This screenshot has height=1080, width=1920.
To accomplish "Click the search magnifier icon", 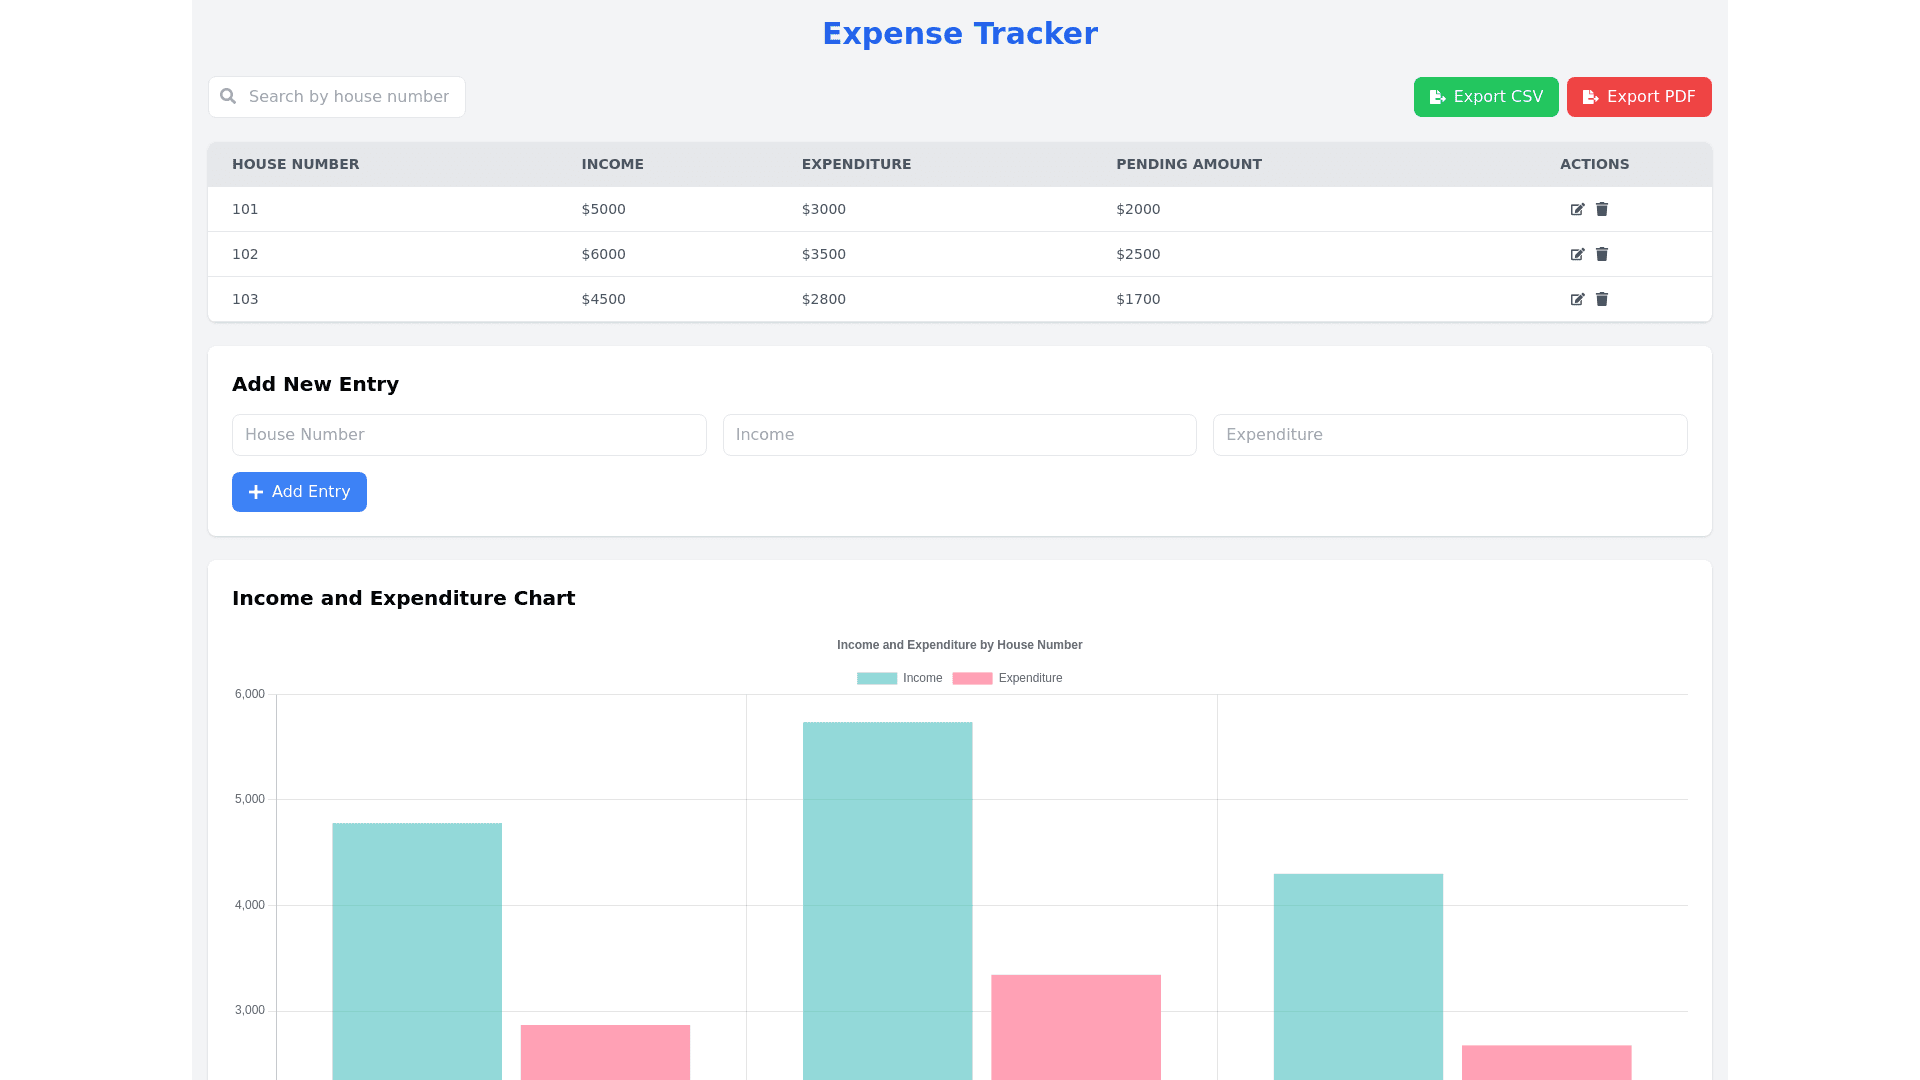I will pyautogui.click(x=228, y=96).
